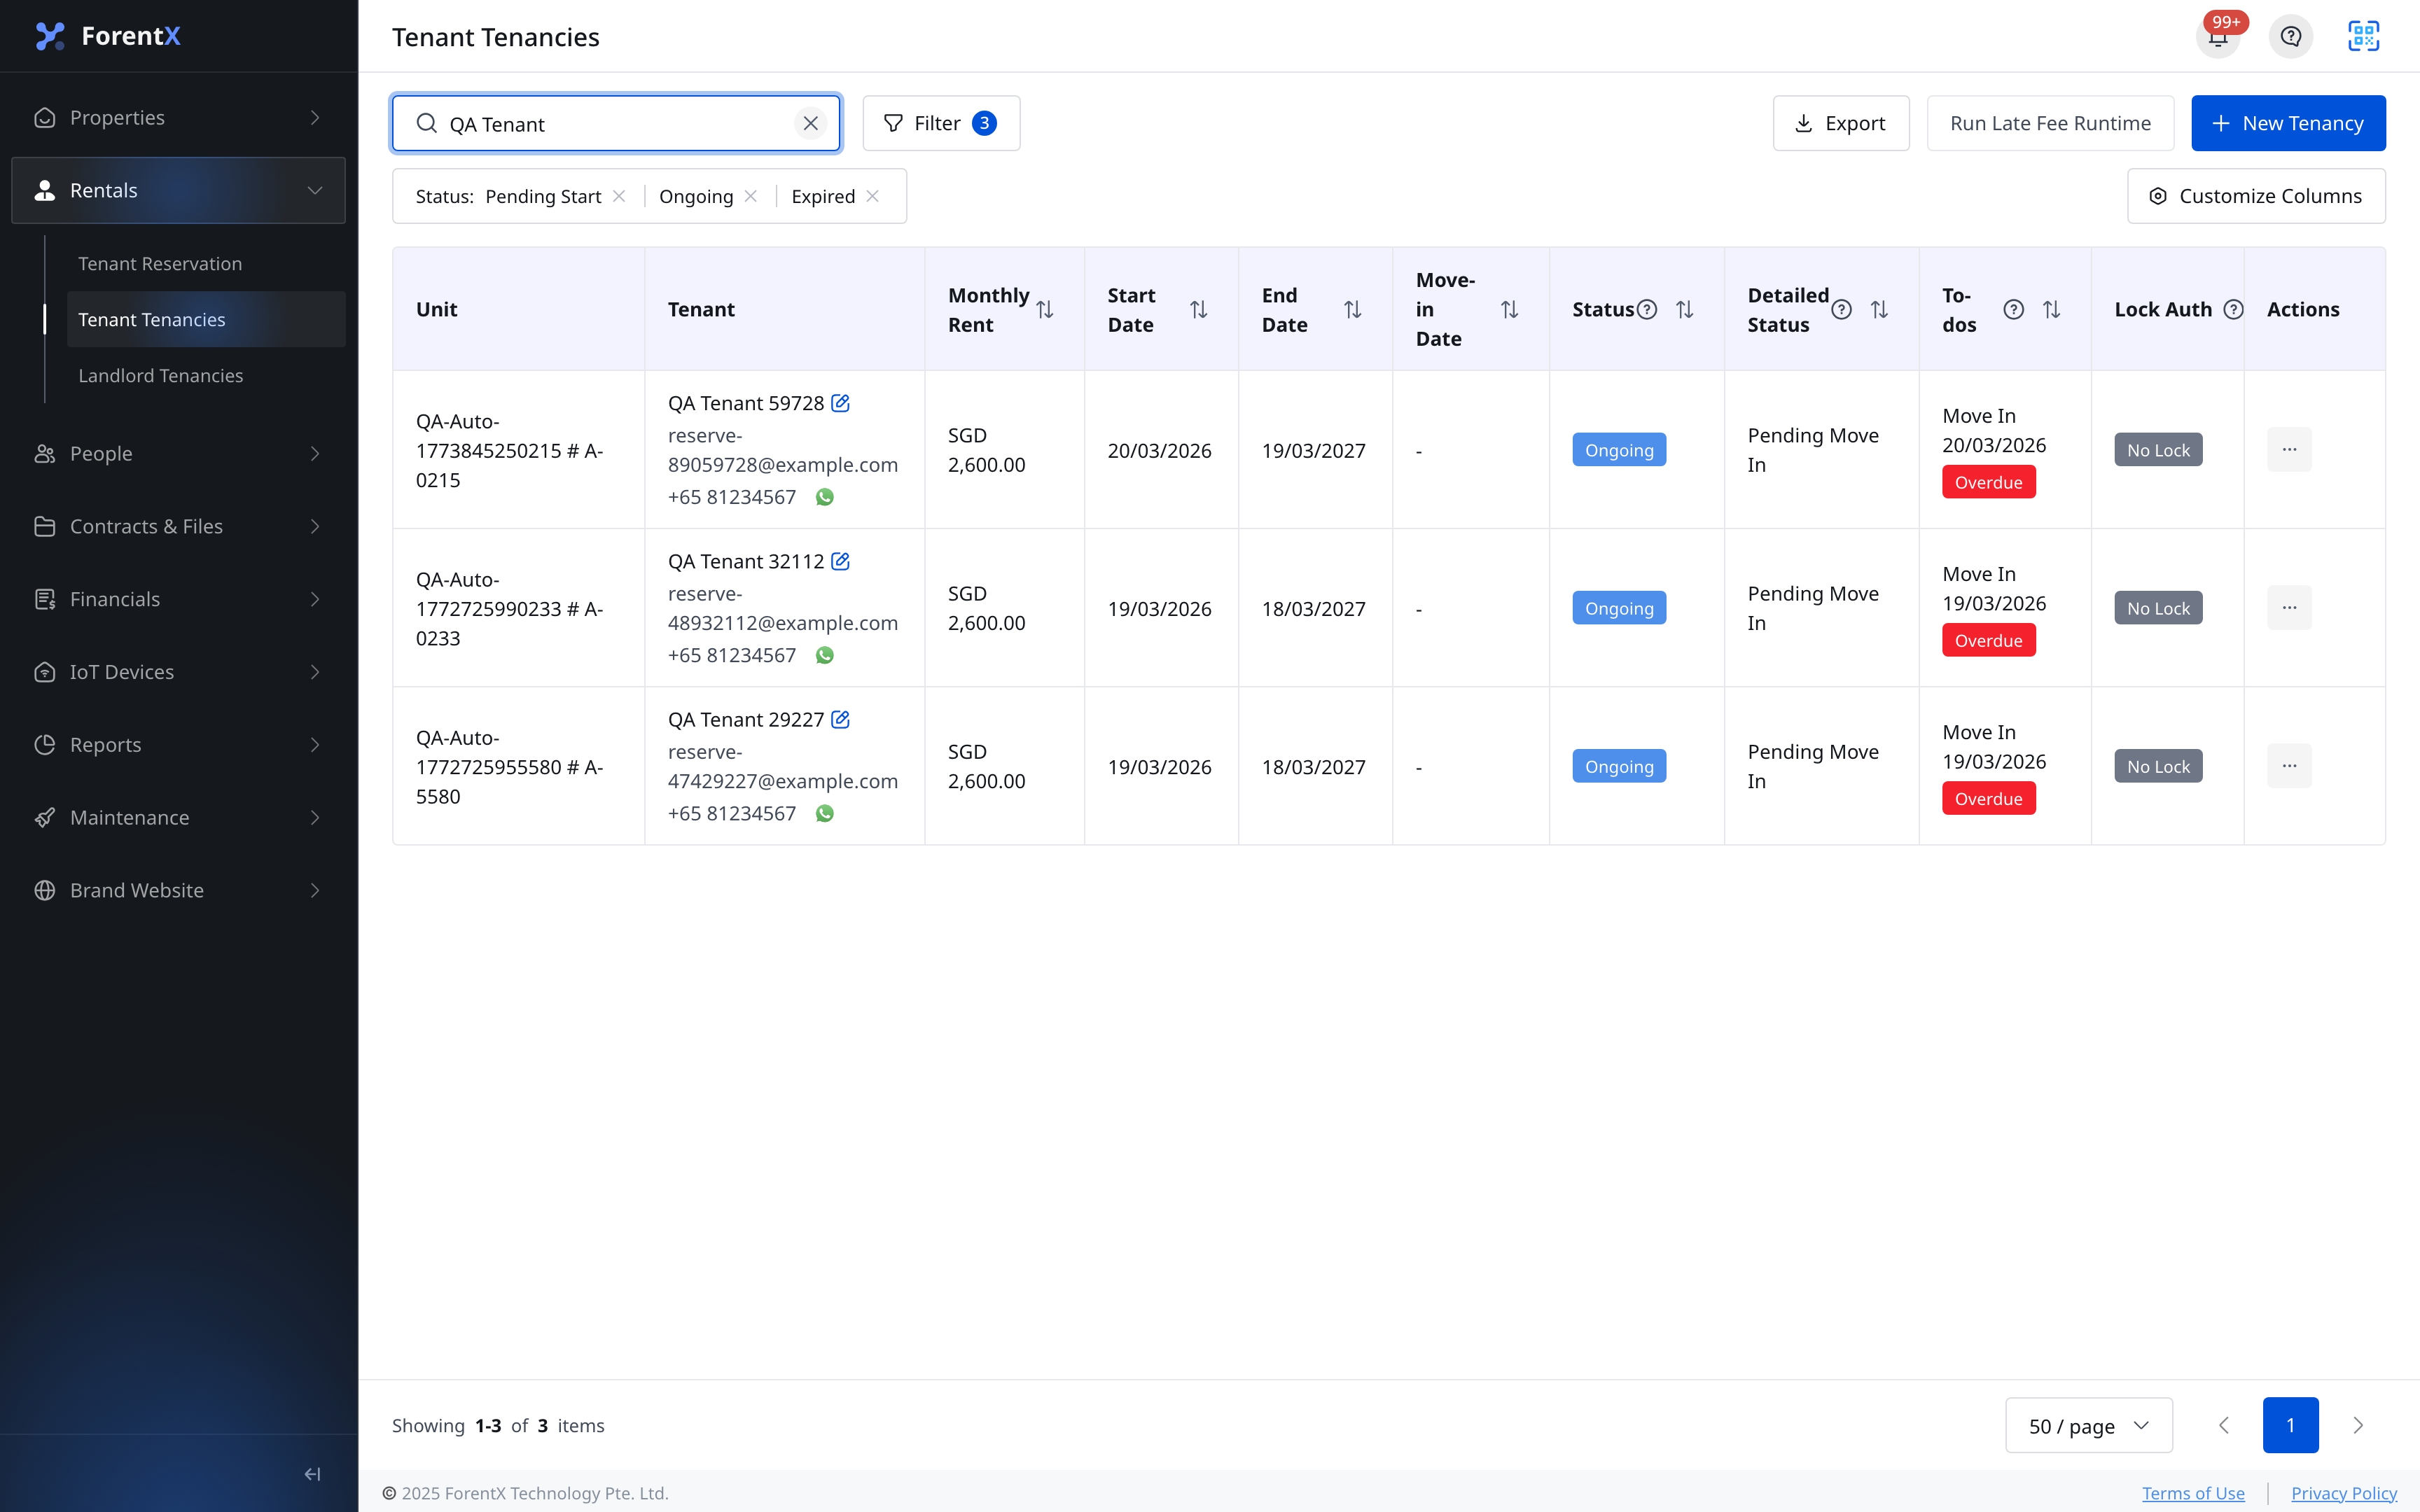Click Run Late Fee Runtime button
Screen dimensions: 2420x1512
(x=2050, y=123)
